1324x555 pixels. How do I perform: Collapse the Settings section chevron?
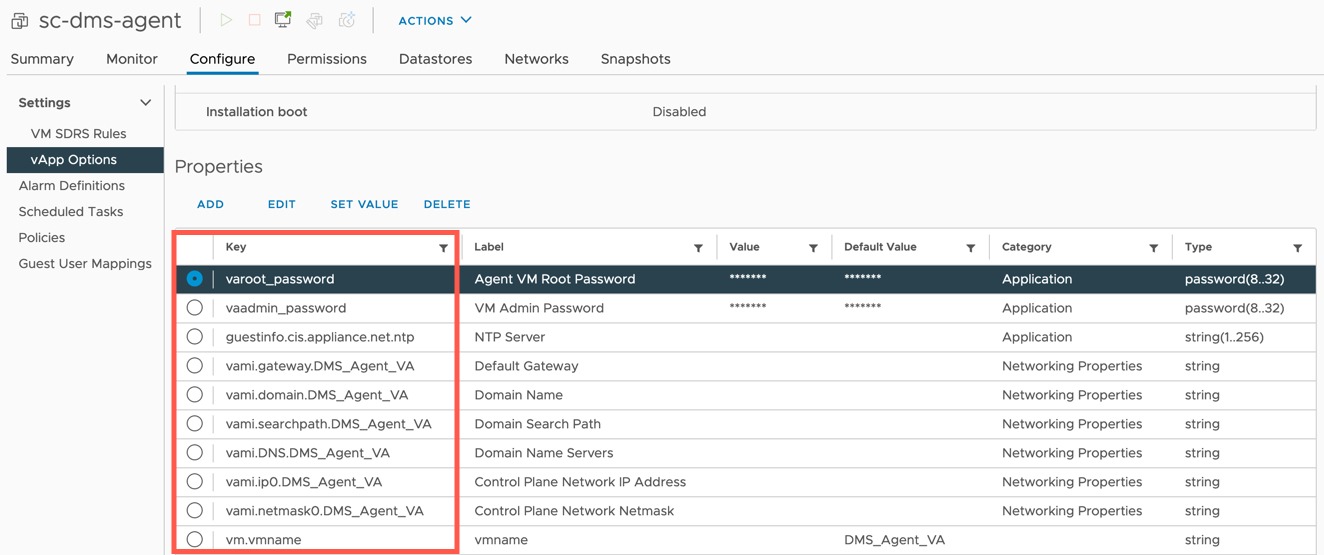[x=146, y=103]
